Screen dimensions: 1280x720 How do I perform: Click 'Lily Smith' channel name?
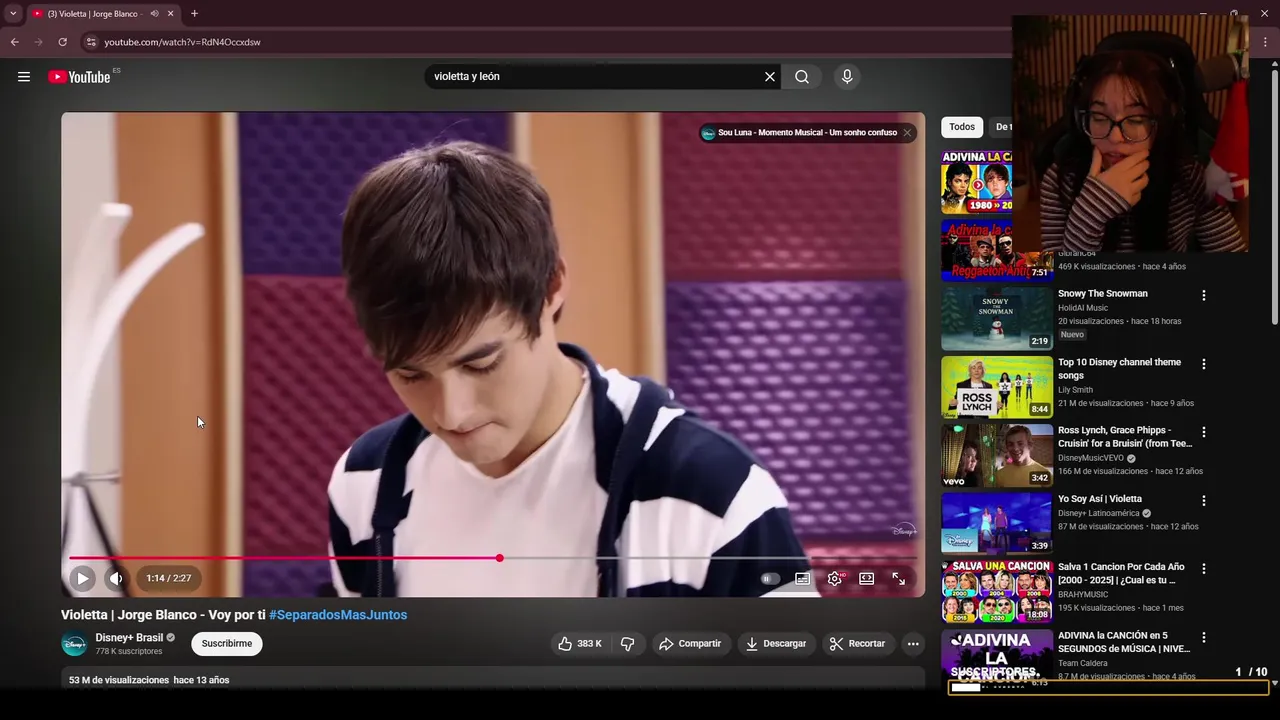(x=1075, y=390)
